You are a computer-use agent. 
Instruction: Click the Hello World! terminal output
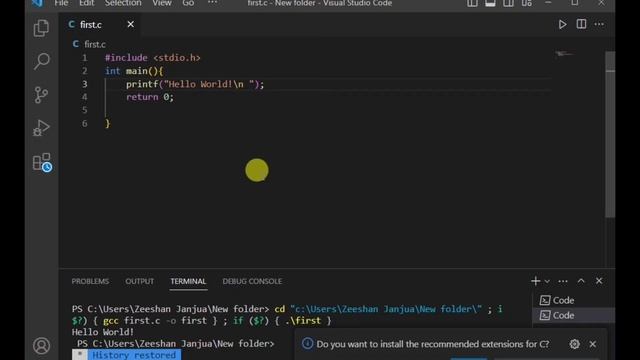coord(103,332)
